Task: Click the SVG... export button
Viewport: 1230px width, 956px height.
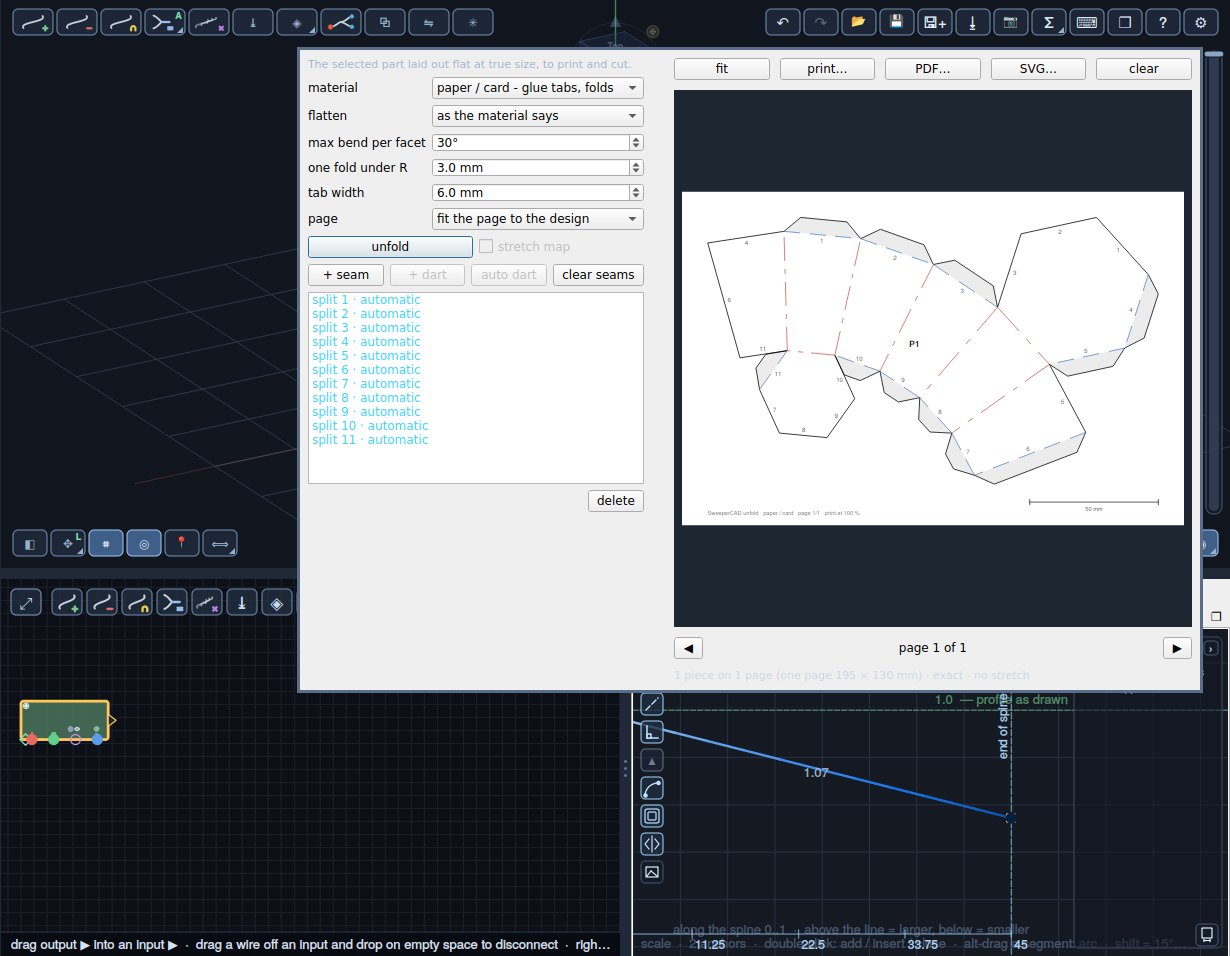Action: point(1038,69)
